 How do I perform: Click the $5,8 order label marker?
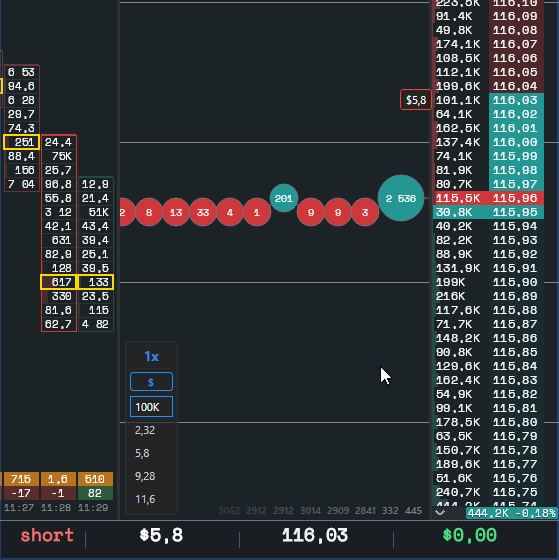pyautogui.click(x=416, y=100)
